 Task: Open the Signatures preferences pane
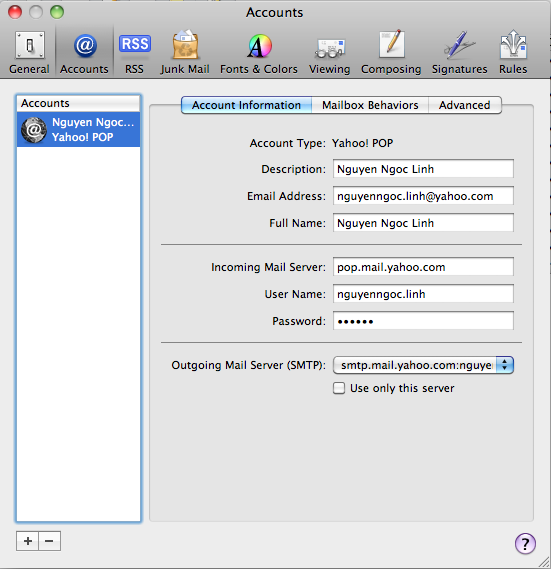(460, 53)
